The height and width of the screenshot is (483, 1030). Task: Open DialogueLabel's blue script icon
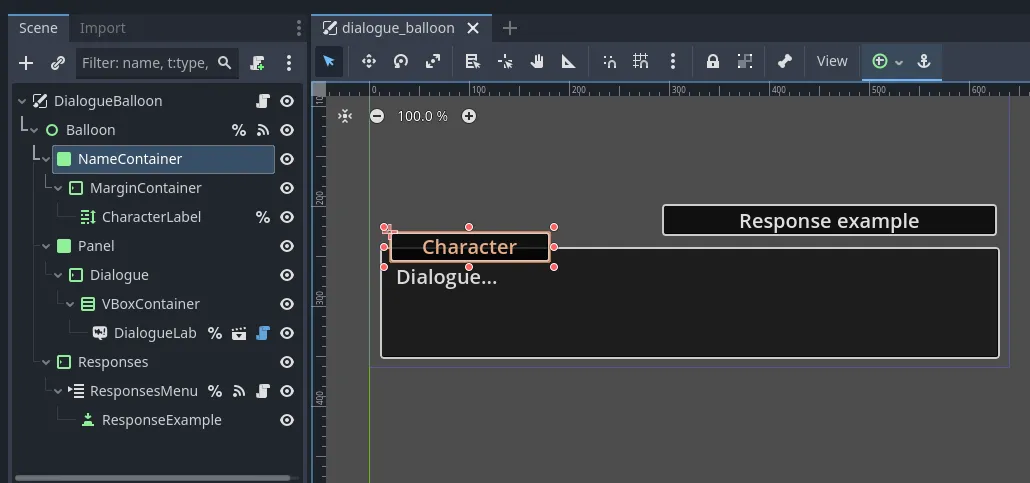263,333
